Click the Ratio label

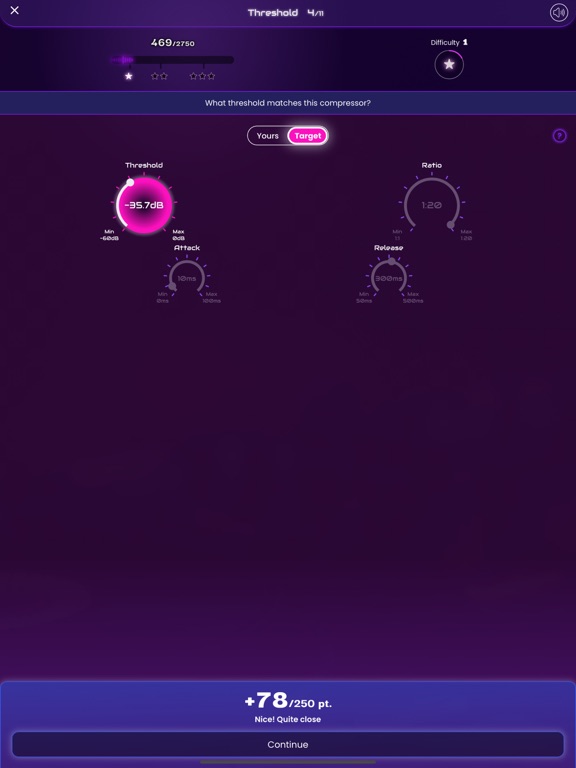point(432,165)
